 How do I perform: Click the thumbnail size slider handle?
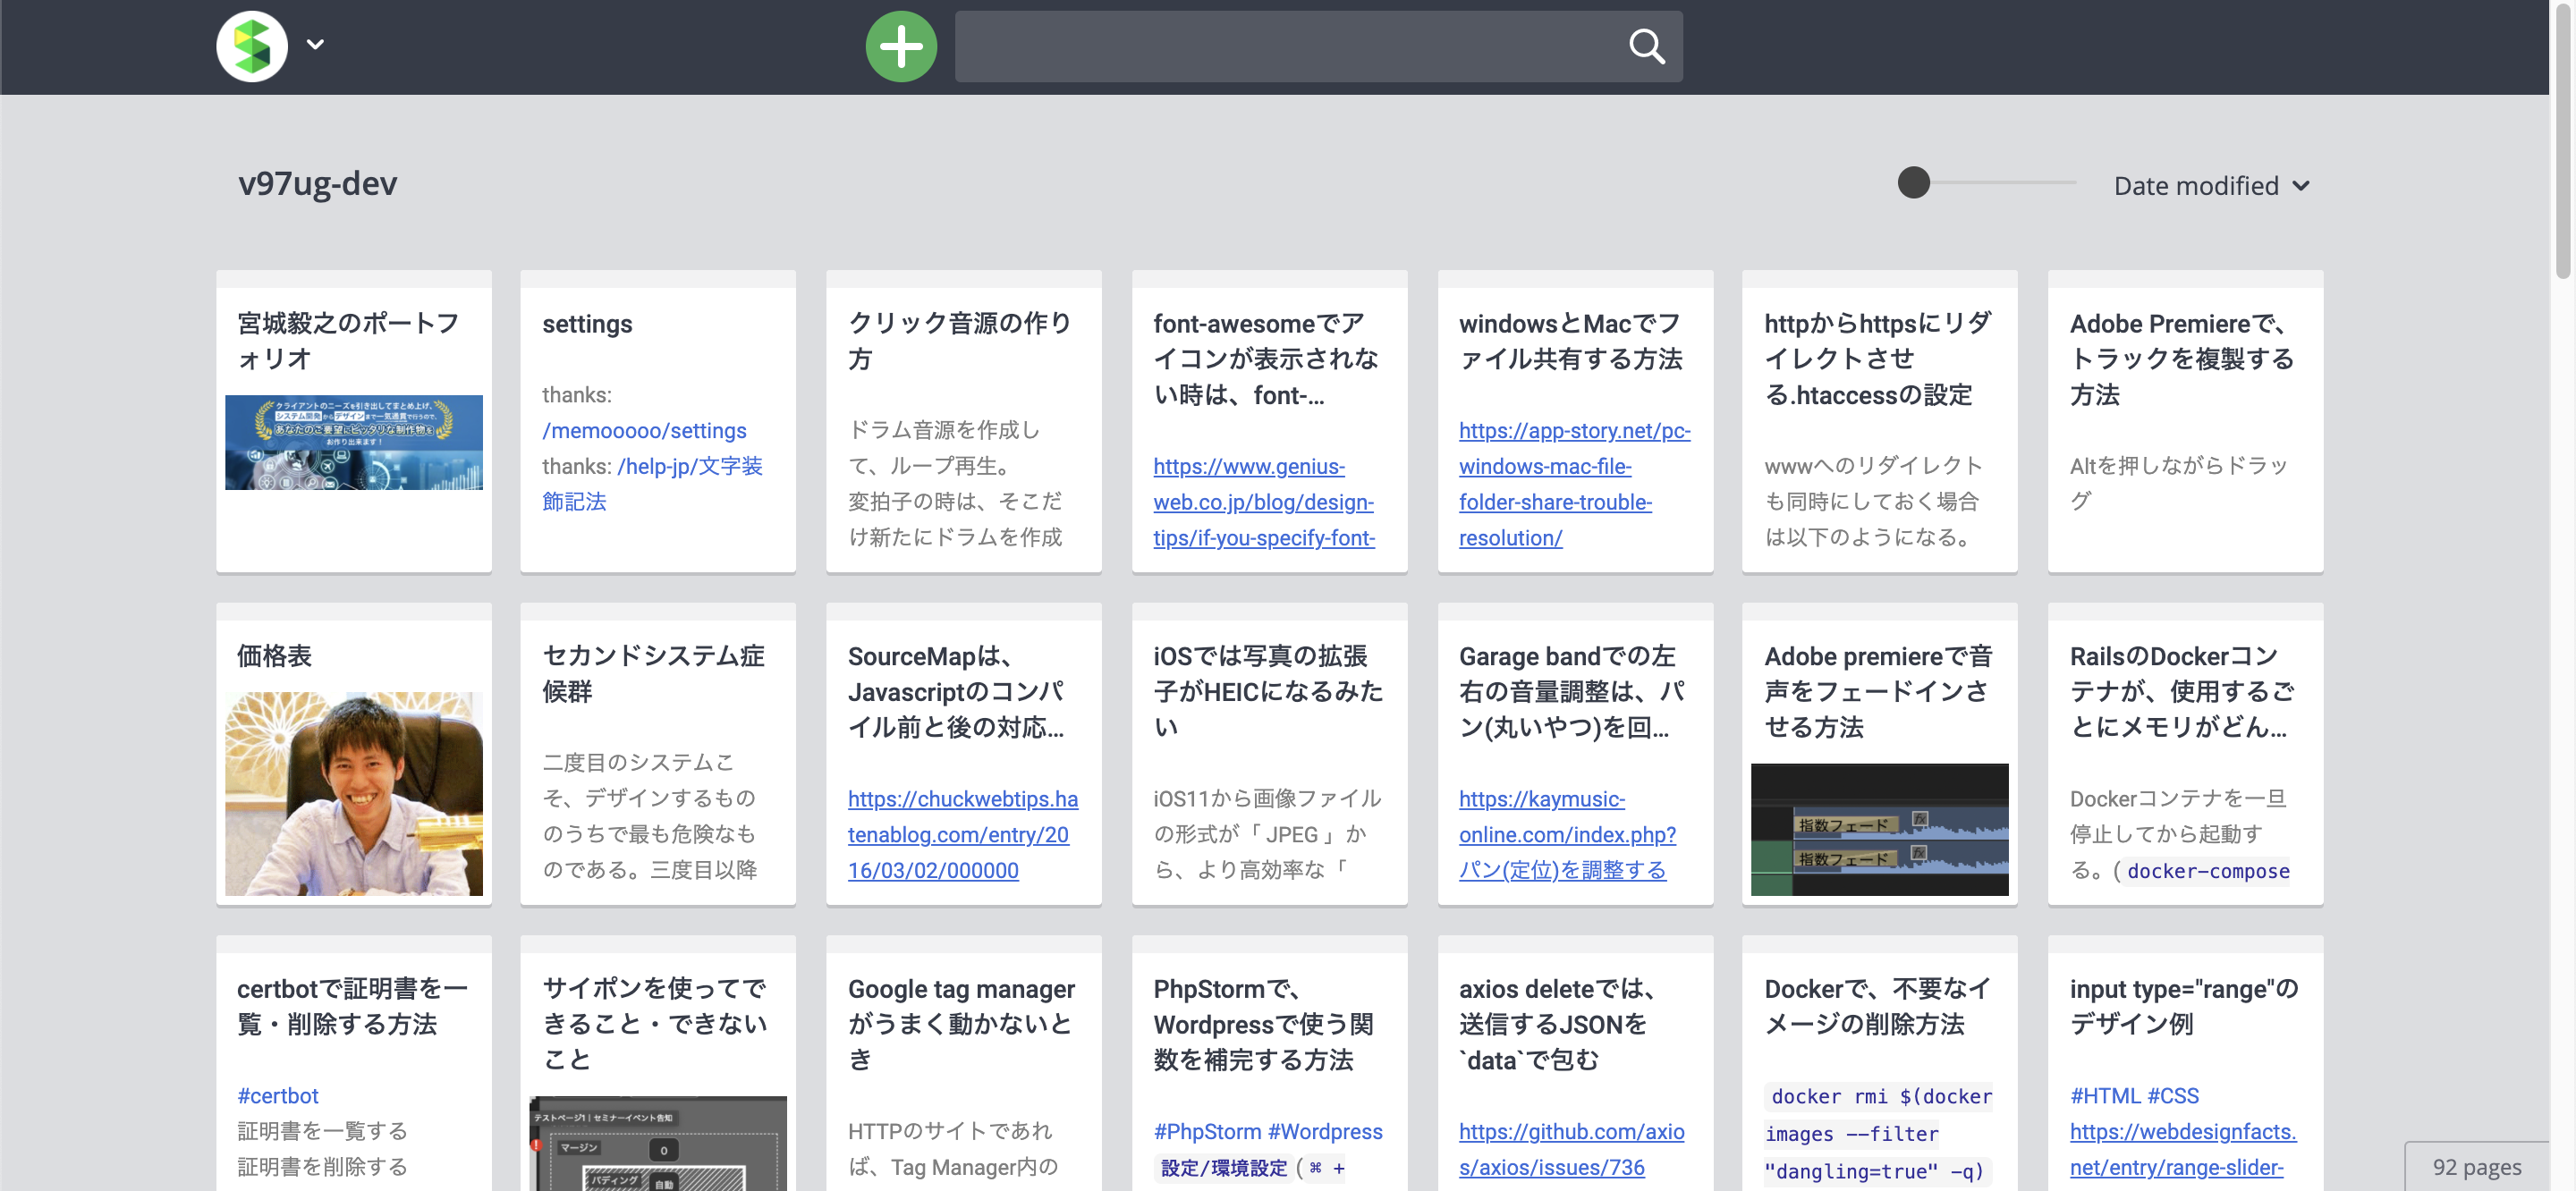(x=1913, y=183)
